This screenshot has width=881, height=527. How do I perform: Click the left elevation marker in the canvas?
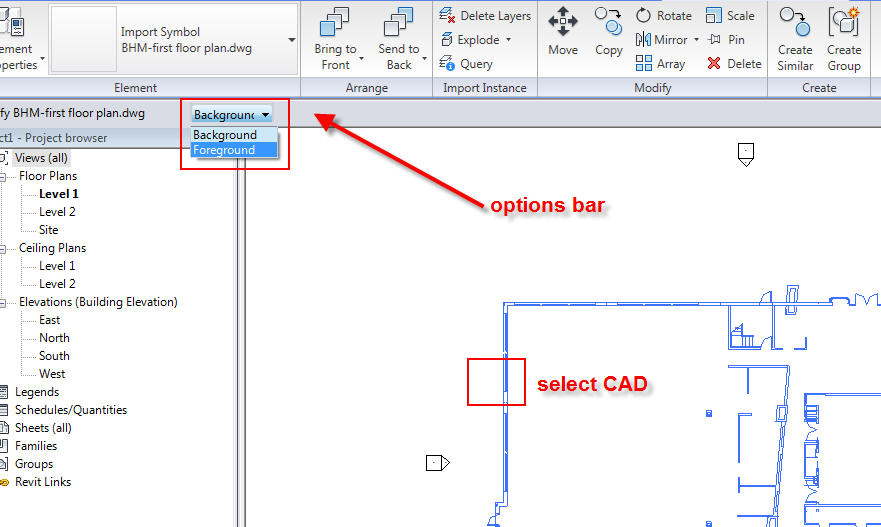(438, 463)
